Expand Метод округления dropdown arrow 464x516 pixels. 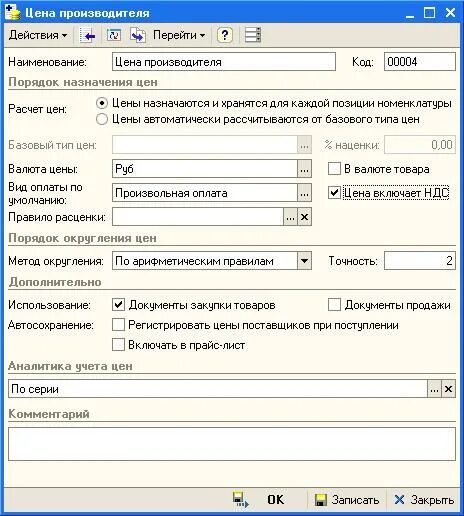(304, 261)
